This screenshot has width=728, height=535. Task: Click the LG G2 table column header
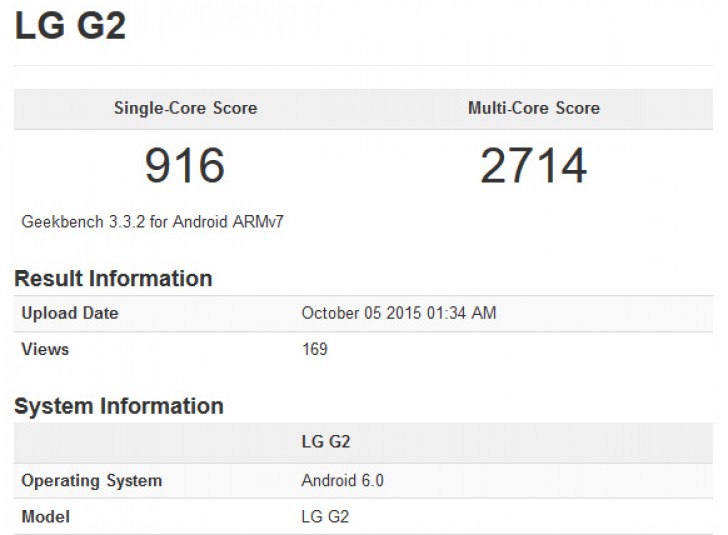[x=325, y=441]
